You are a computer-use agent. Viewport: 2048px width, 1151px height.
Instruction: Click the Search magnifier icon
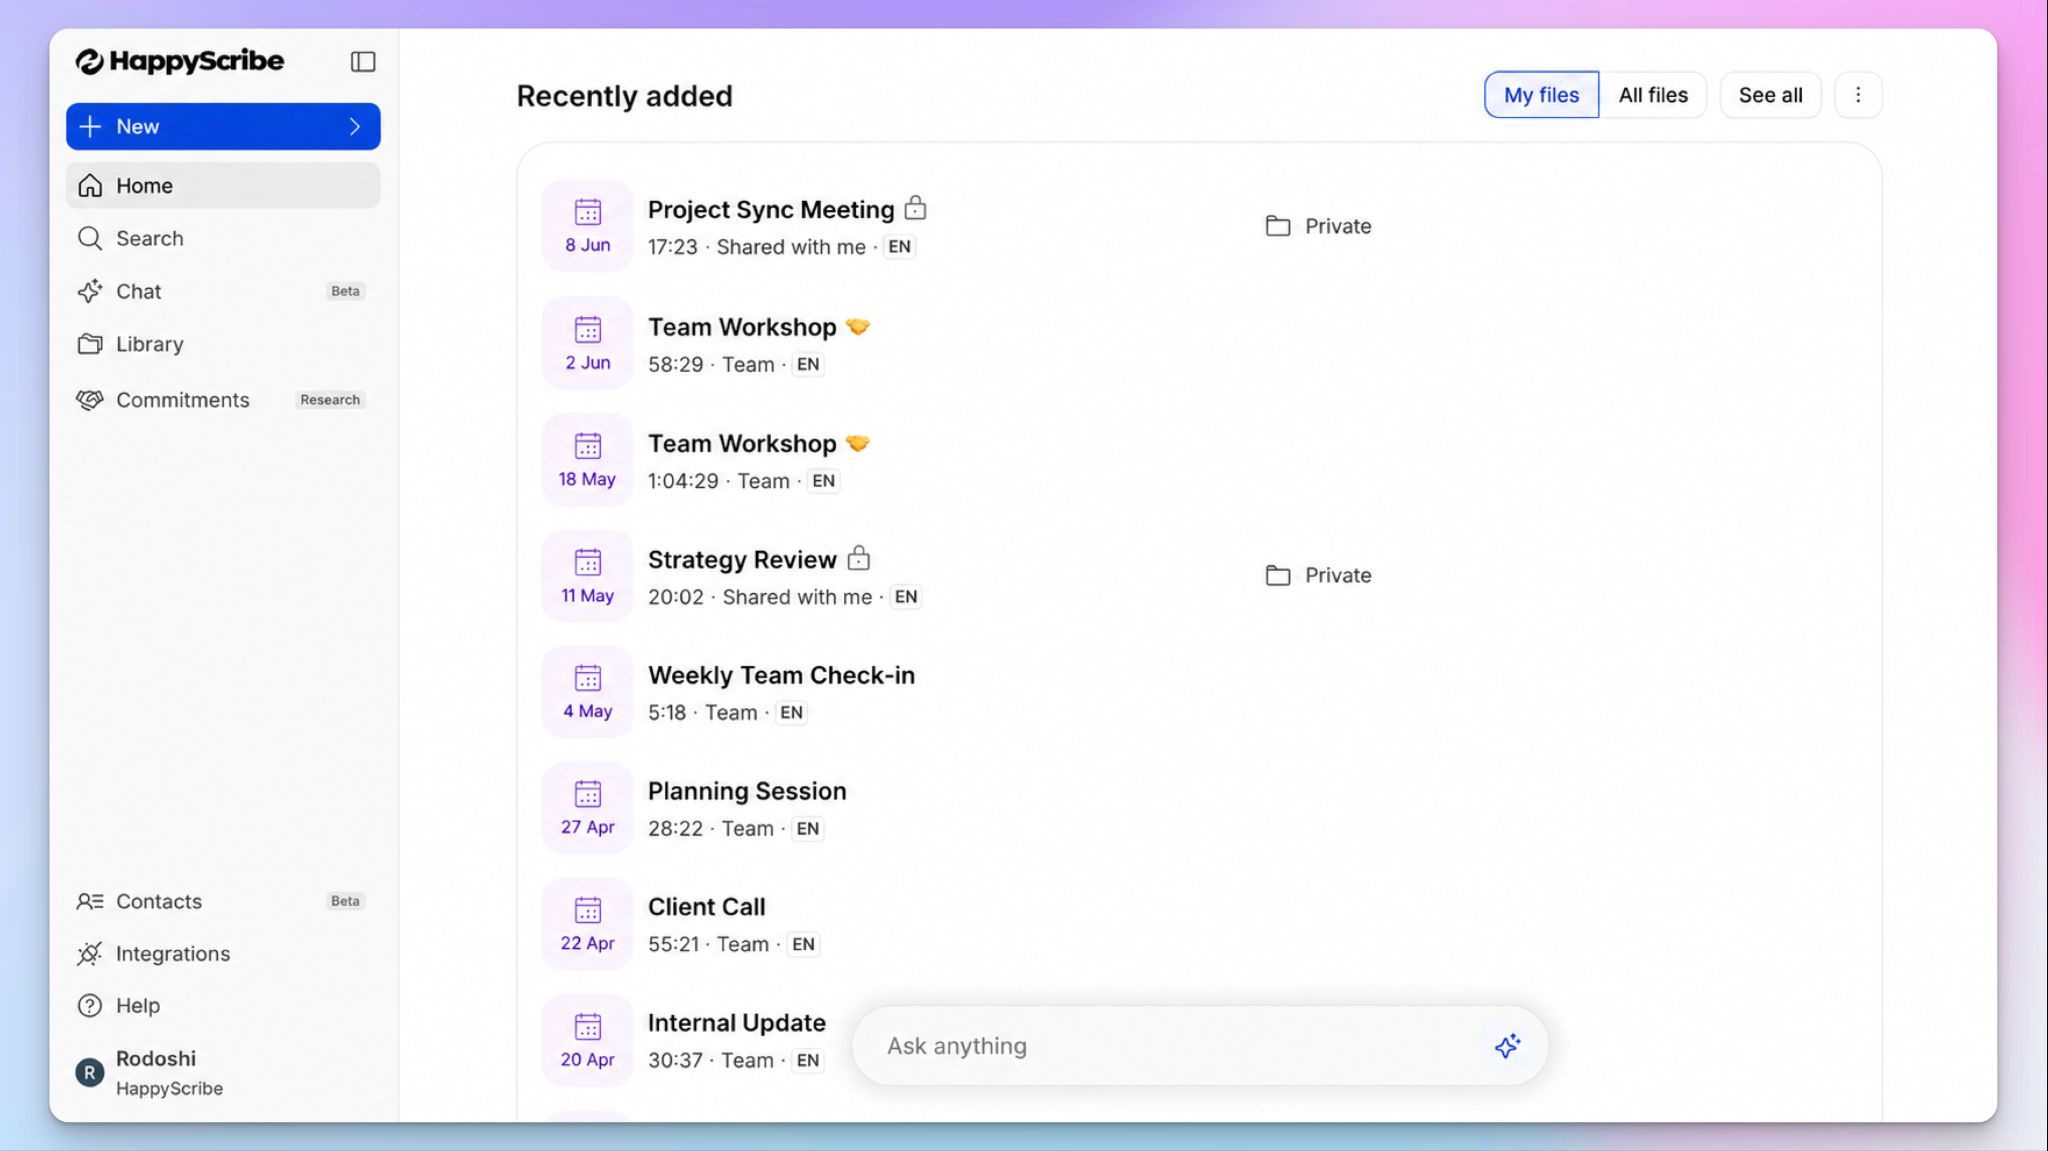[x=90, y=238]
